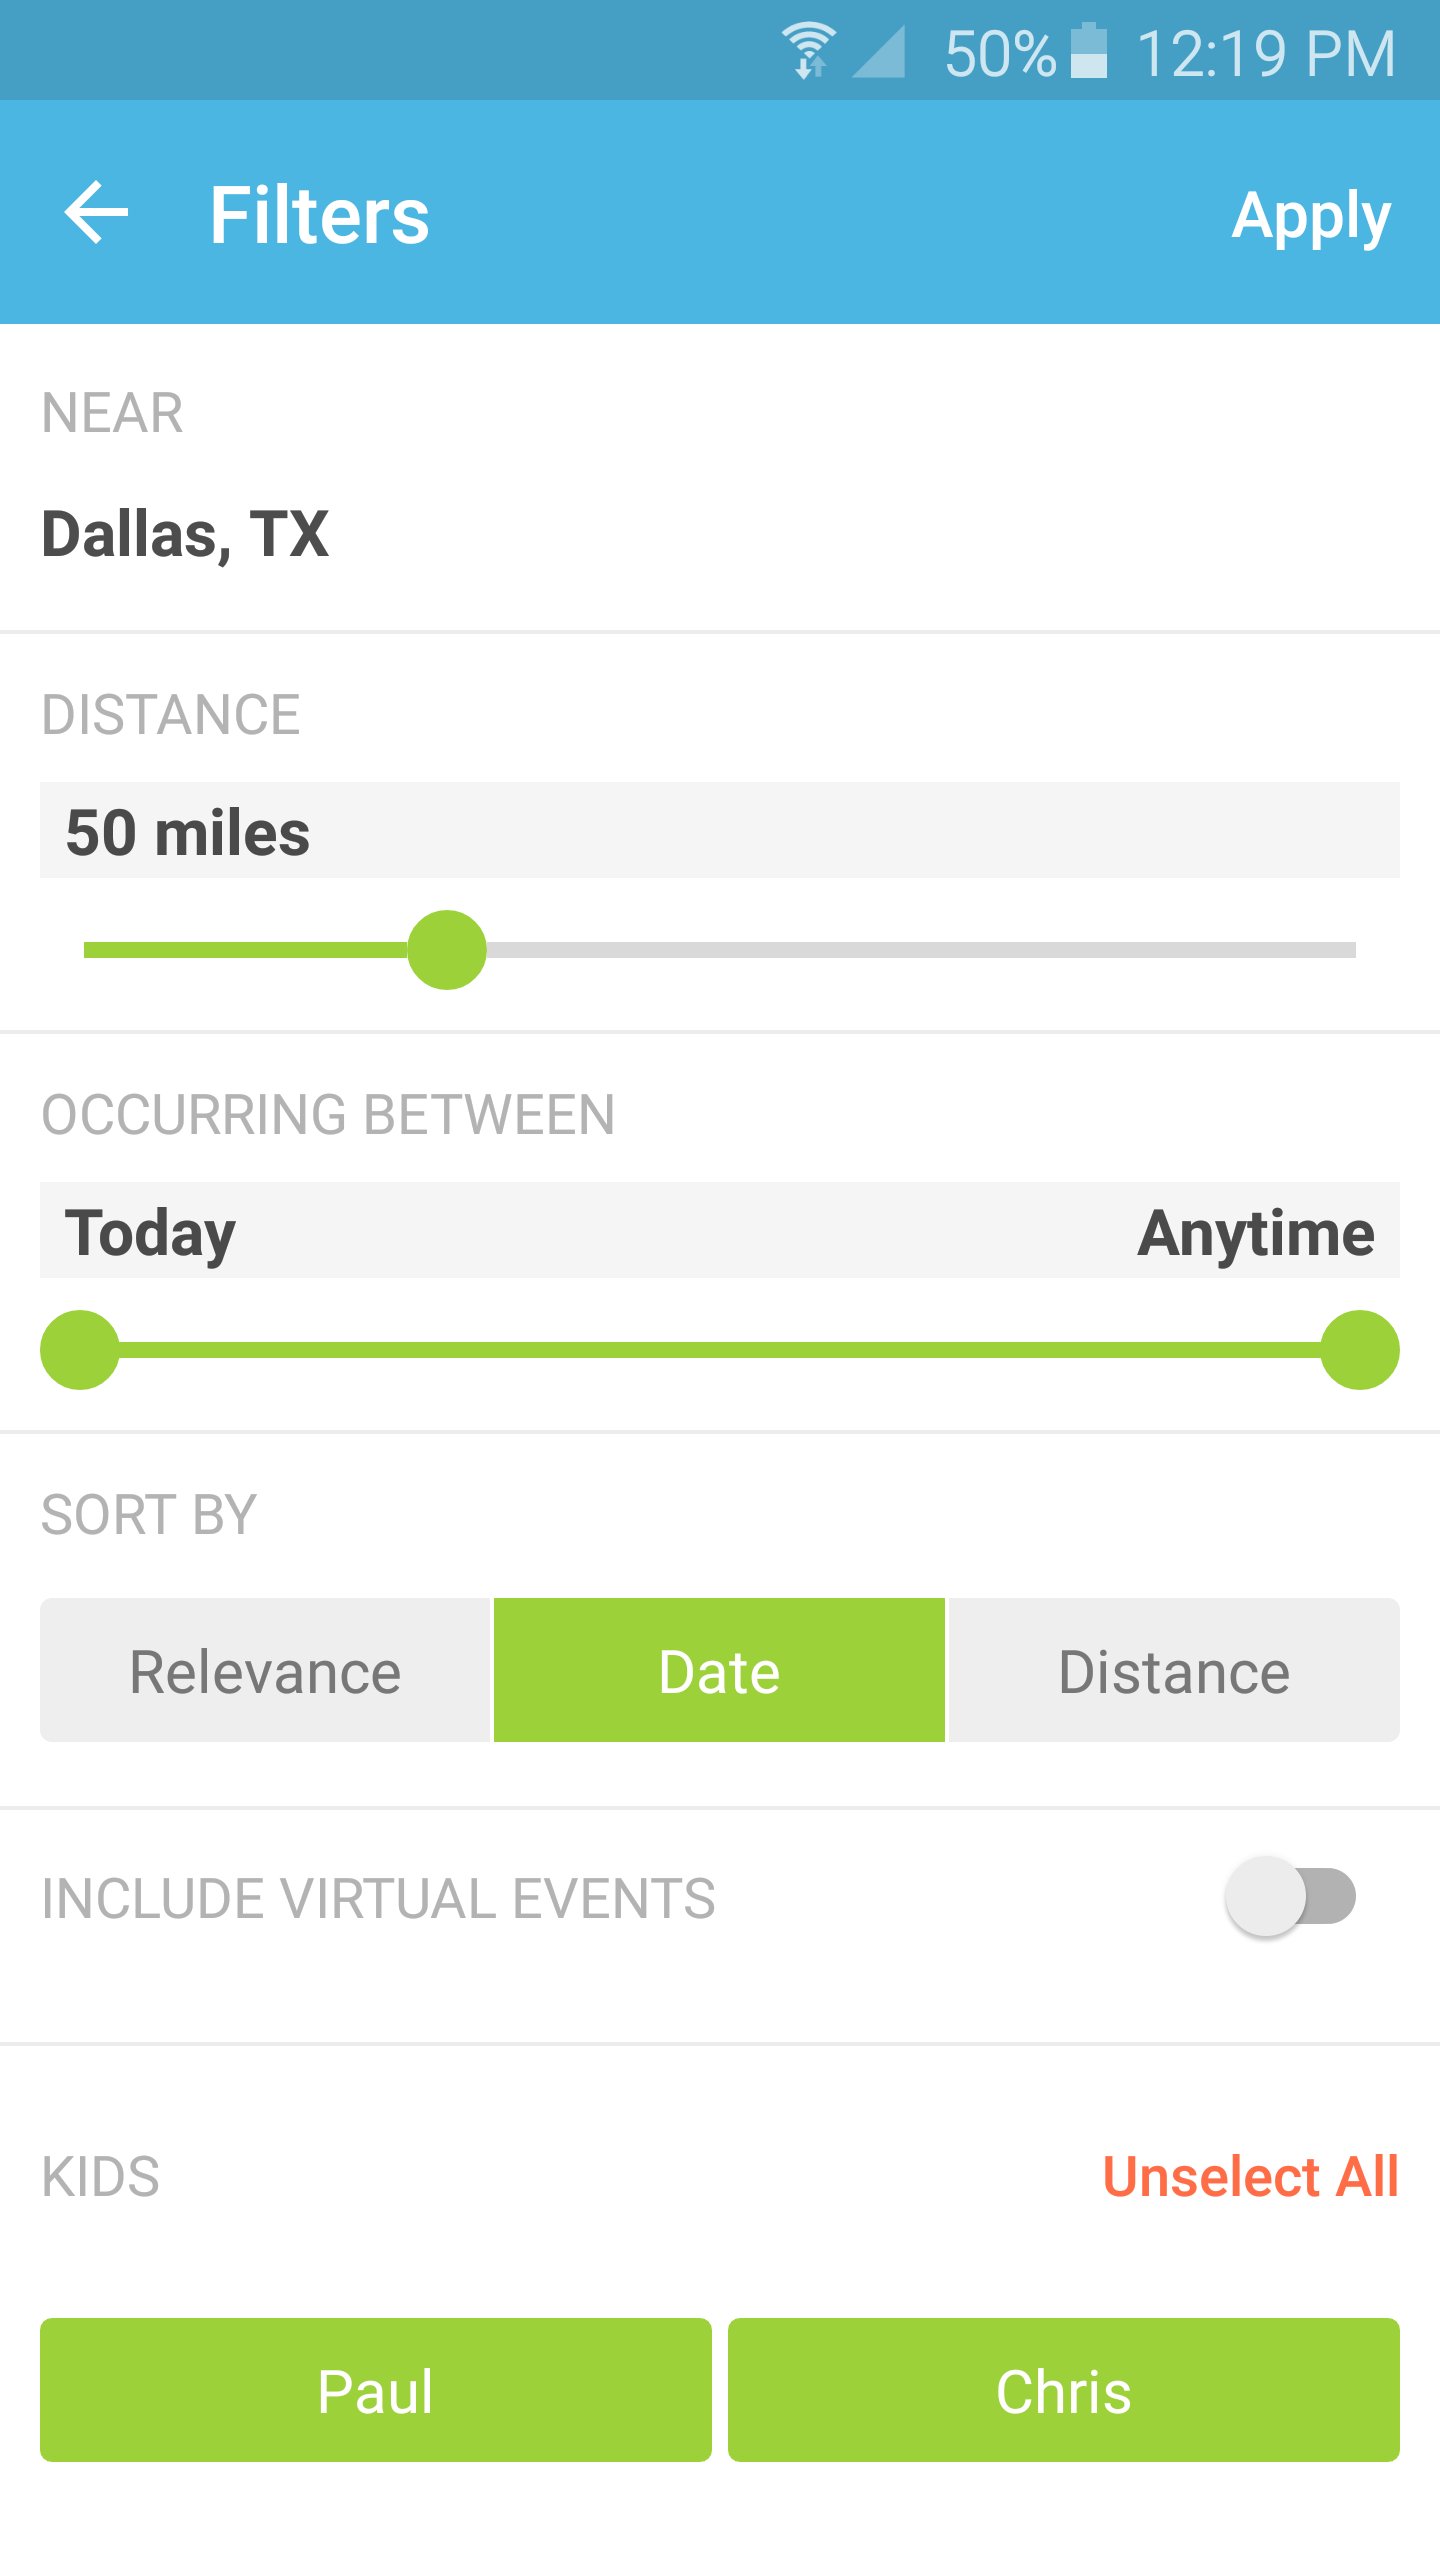
Task: Tap the Anytime end date label
Action: [x=1255, y=1232]
